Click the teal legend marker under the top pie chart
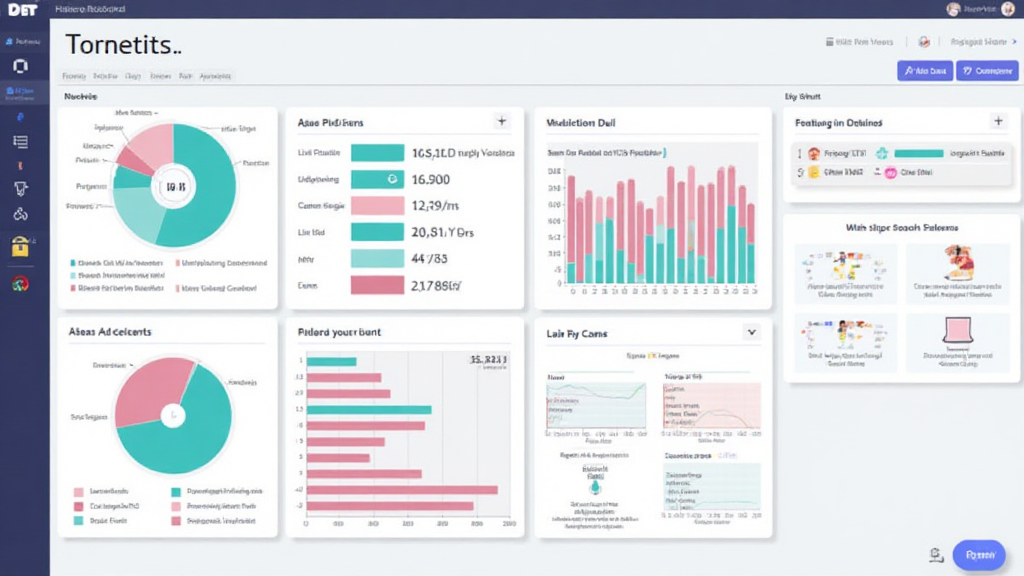The height and width of the screenshot is (576, 1024). [x=73, y=263]
